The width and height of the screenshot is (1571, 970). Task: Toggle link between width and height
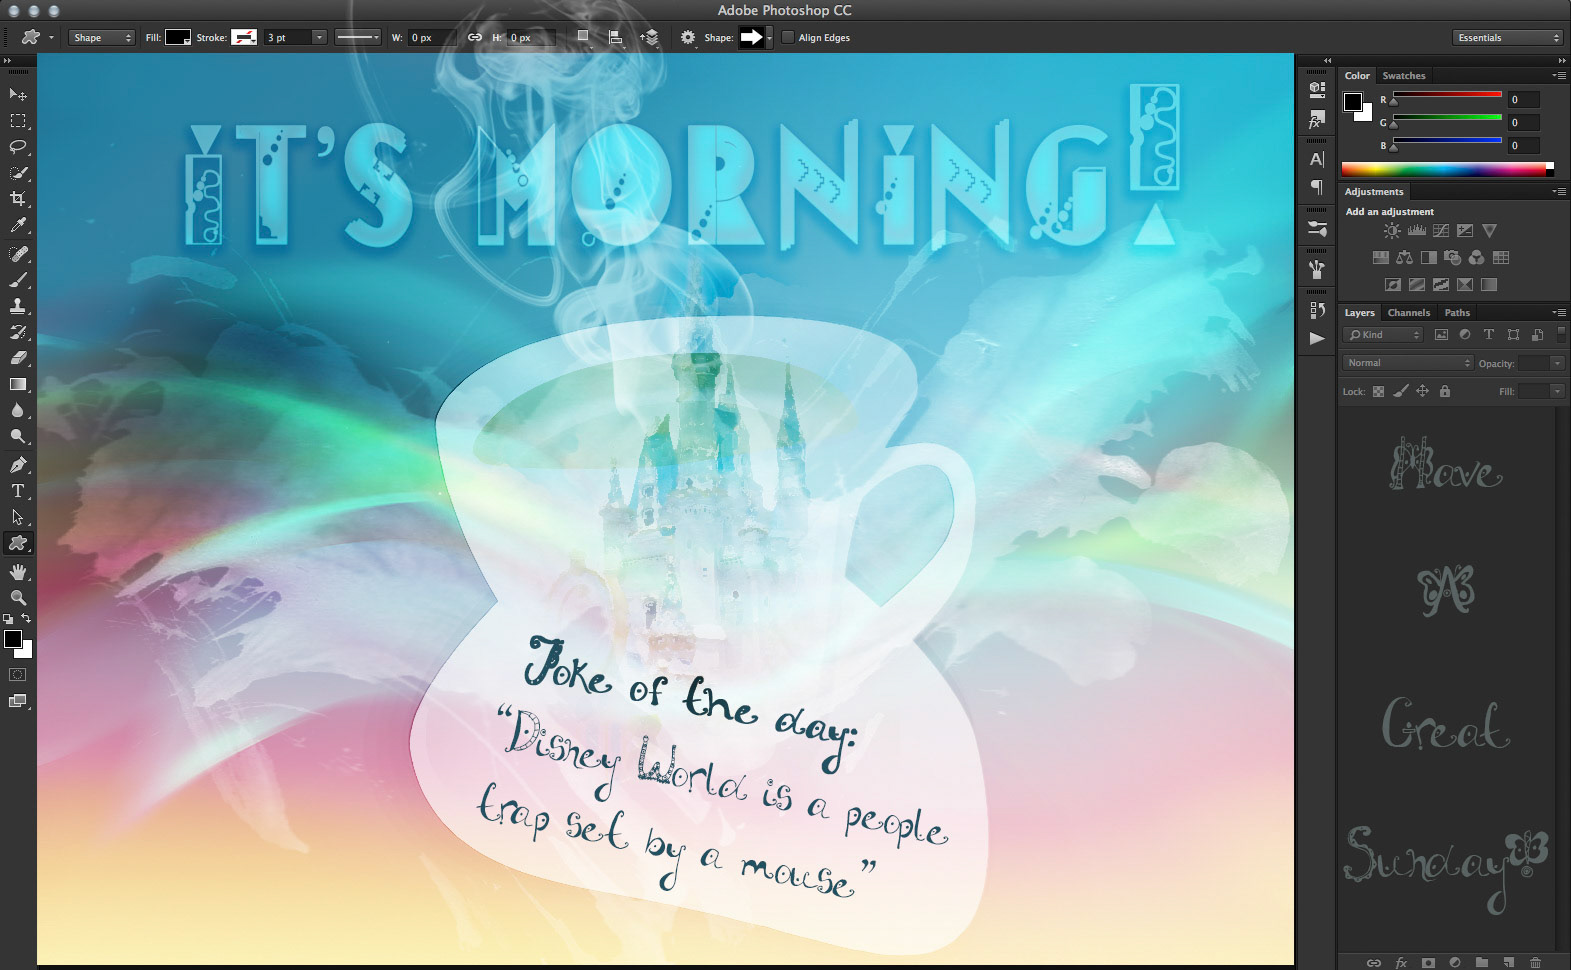475,38
